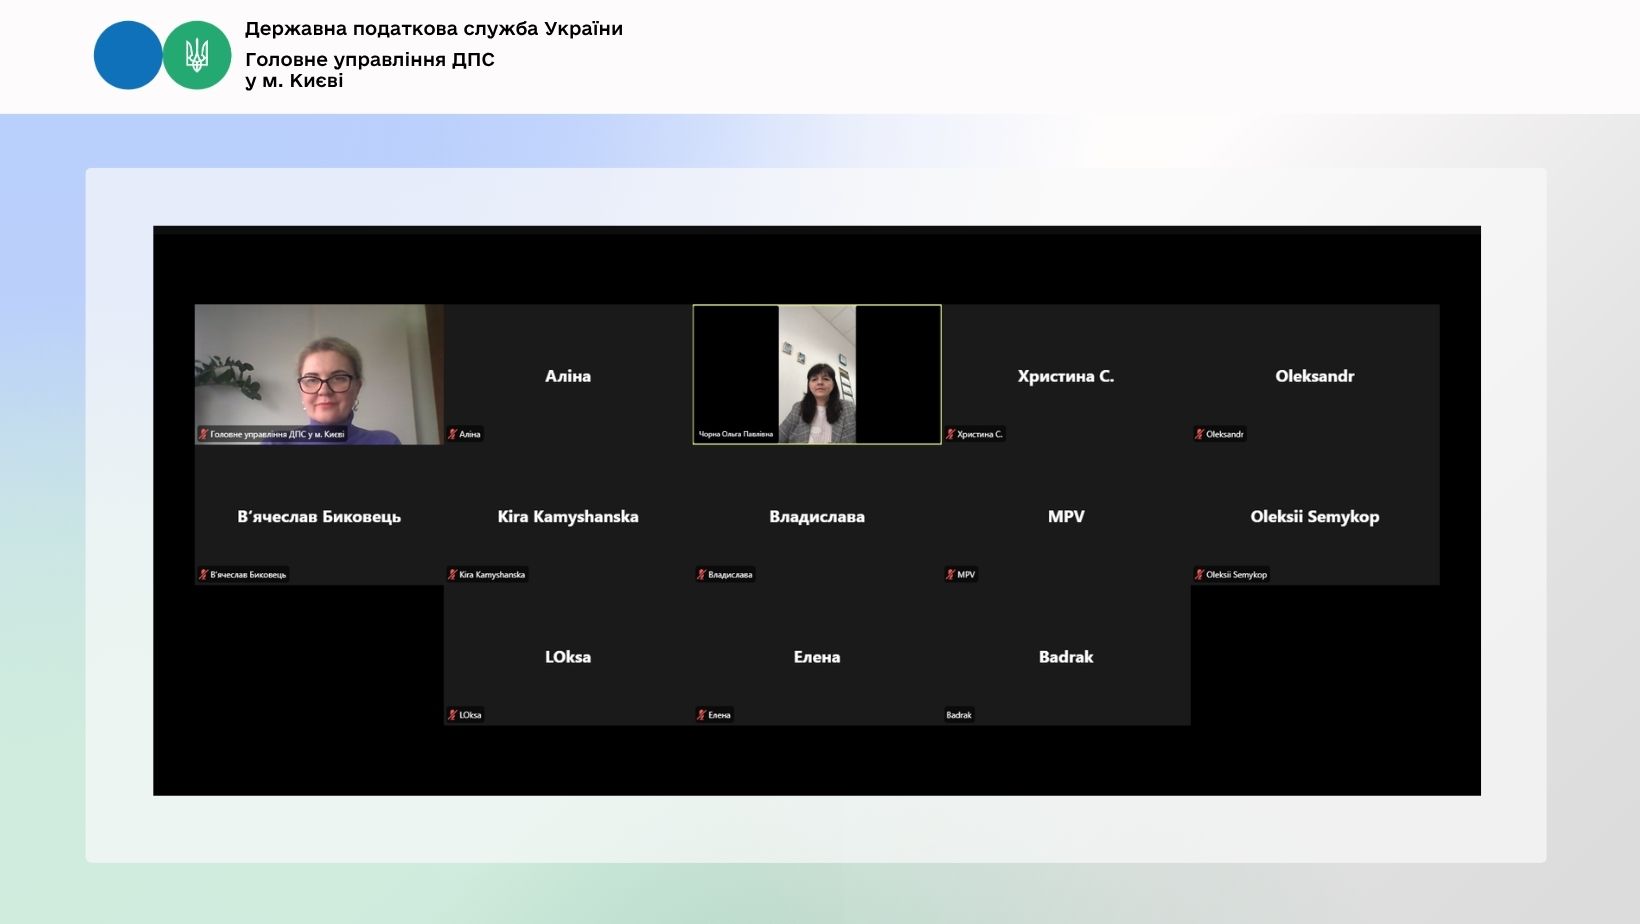Click the green trident emblem logo

197,56
